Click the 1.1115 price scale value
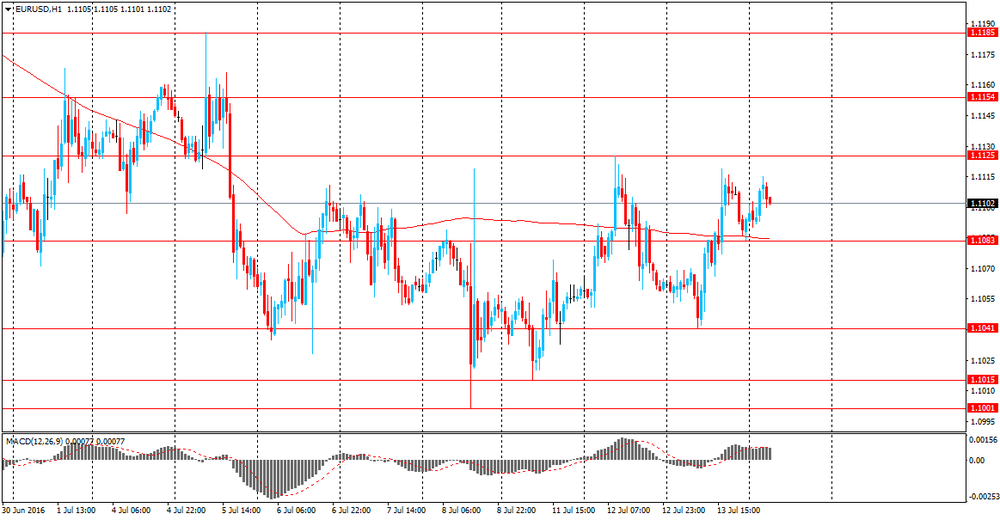The height and width of the screenshot is (520, 1000). (x=982, y=177)
